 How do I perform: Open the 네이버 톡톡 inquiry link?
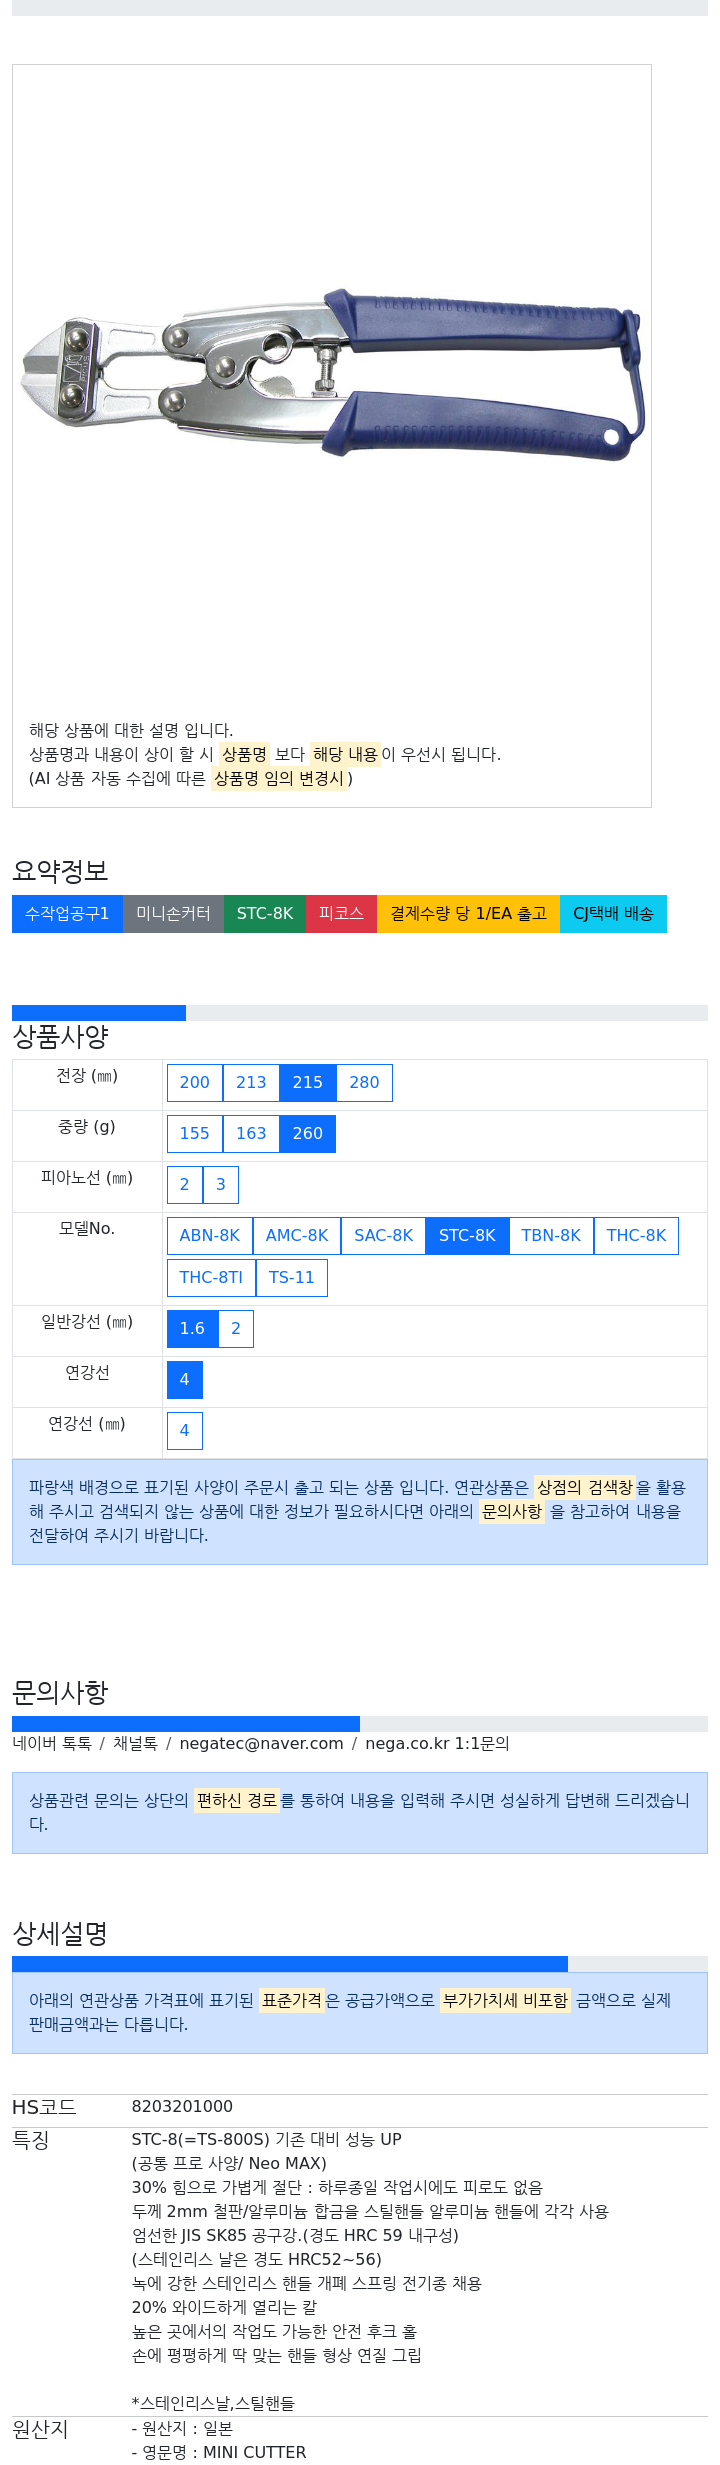click(52, 1744)
